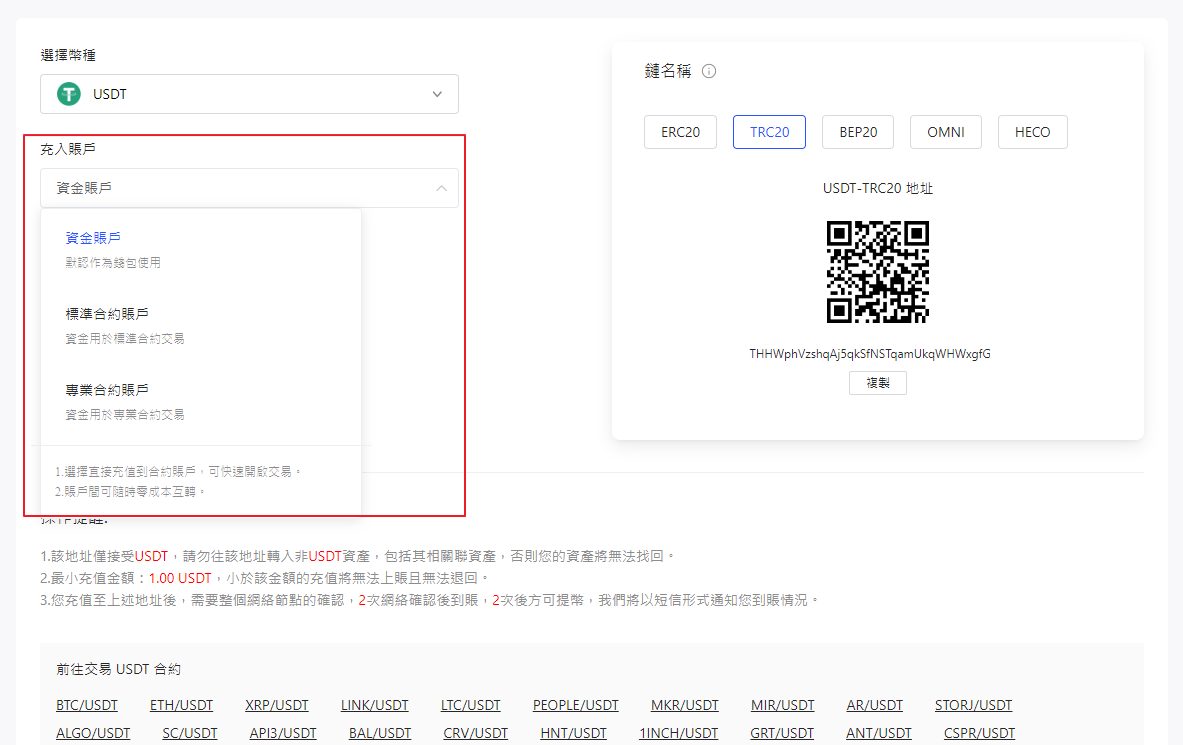
Task: Select 資金賬戶 option in the list
Action: click(93, 238)
